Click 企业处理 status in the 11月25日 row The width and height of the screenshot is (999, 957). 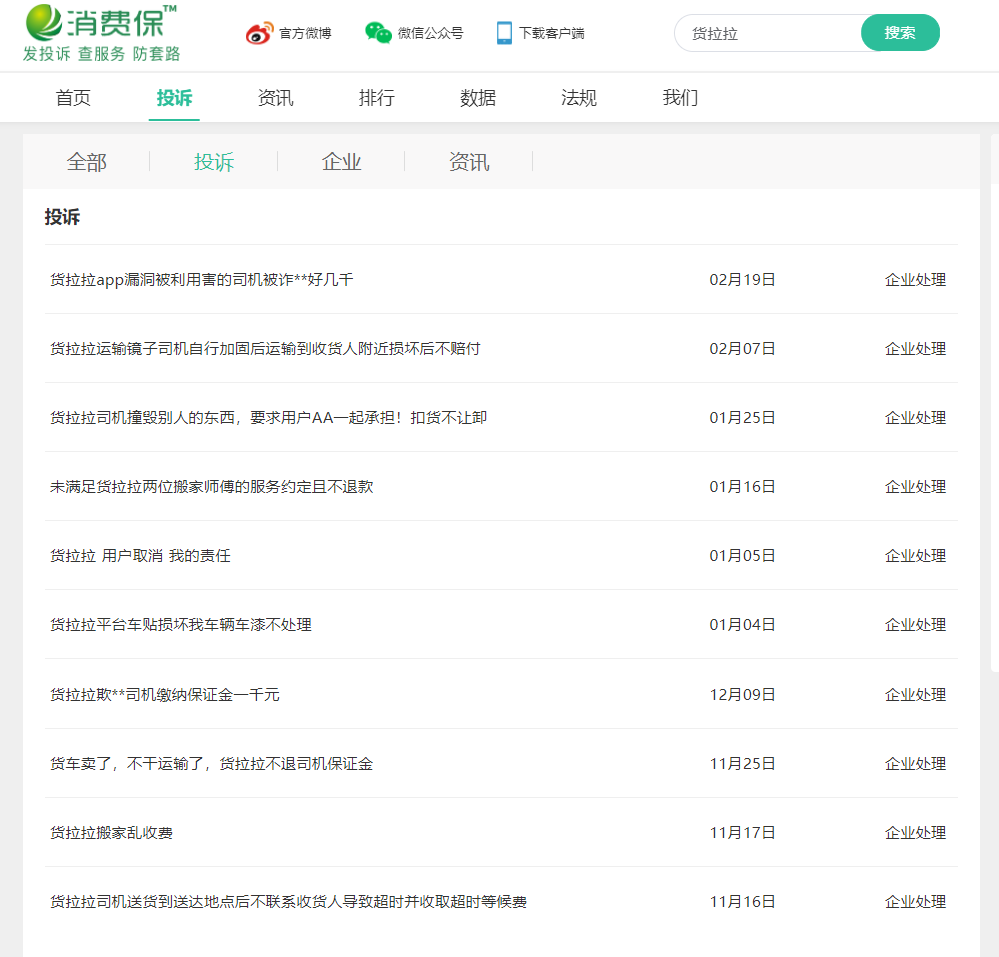coord(915,763)
